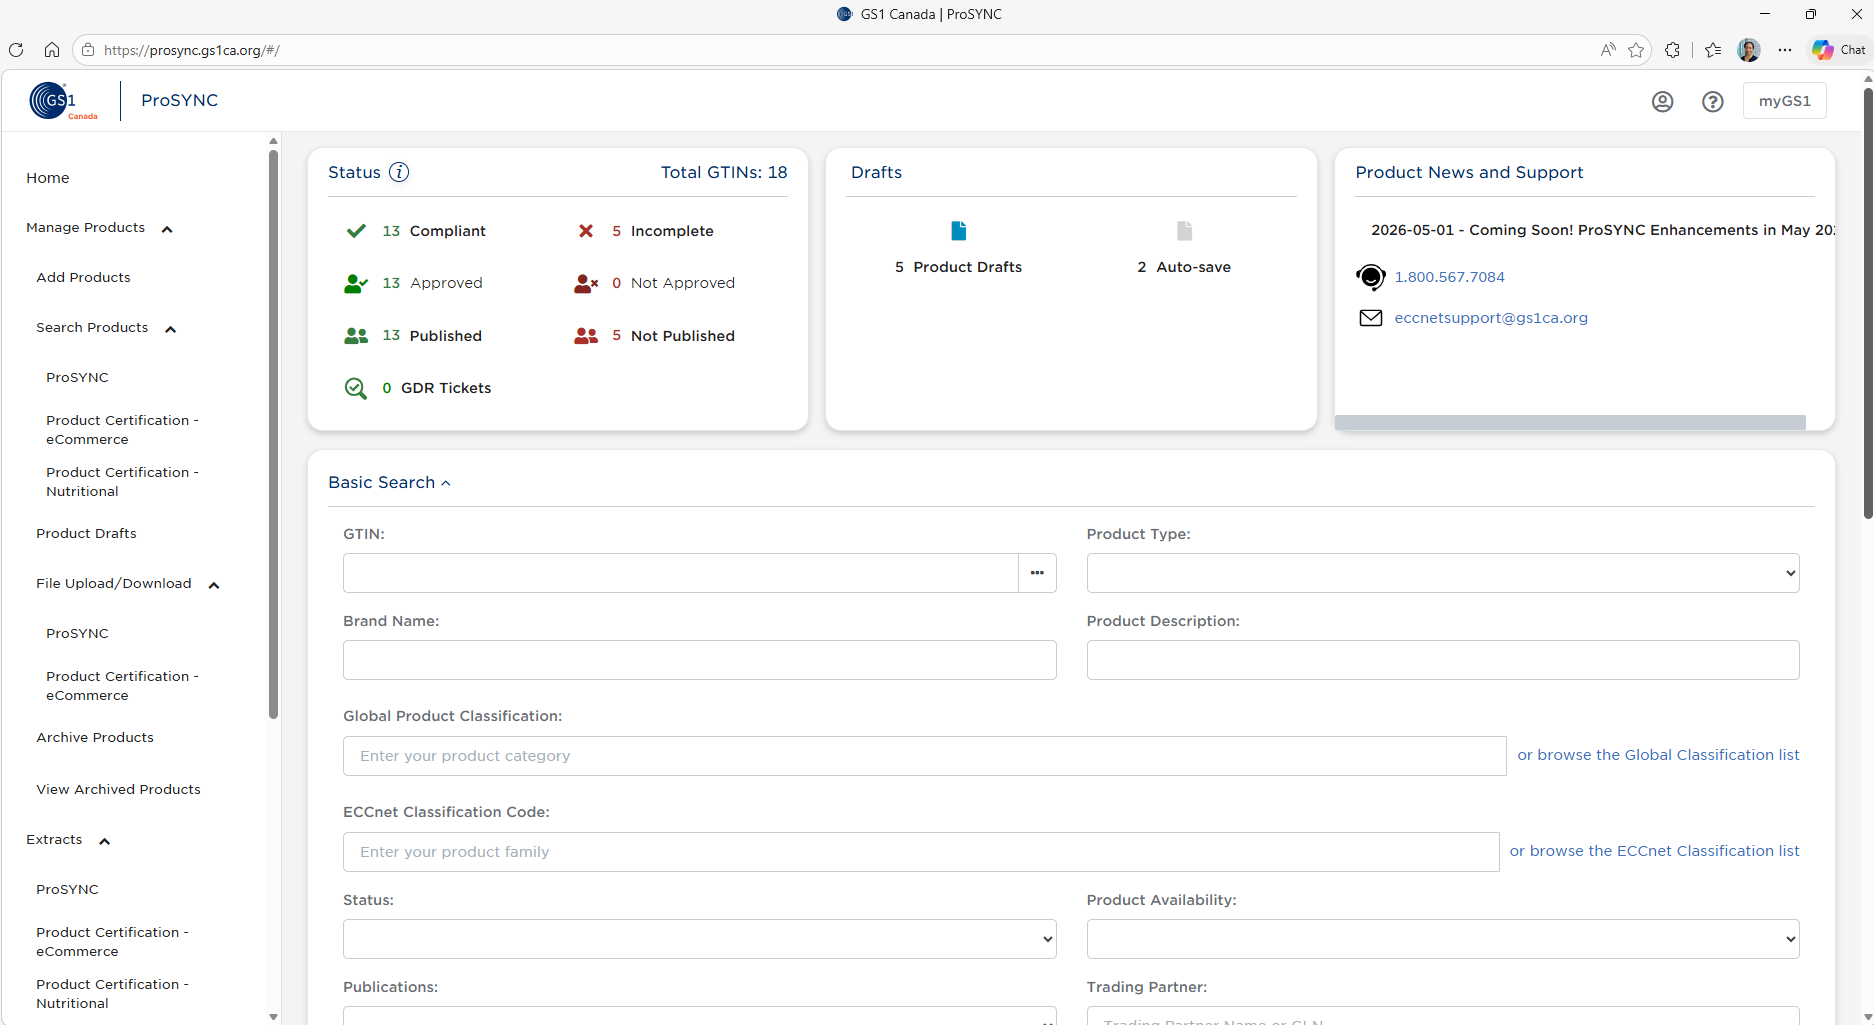Open the help question mark icon
The width and height of the screenshot is (1874, 1025).
pos(1713,102)
